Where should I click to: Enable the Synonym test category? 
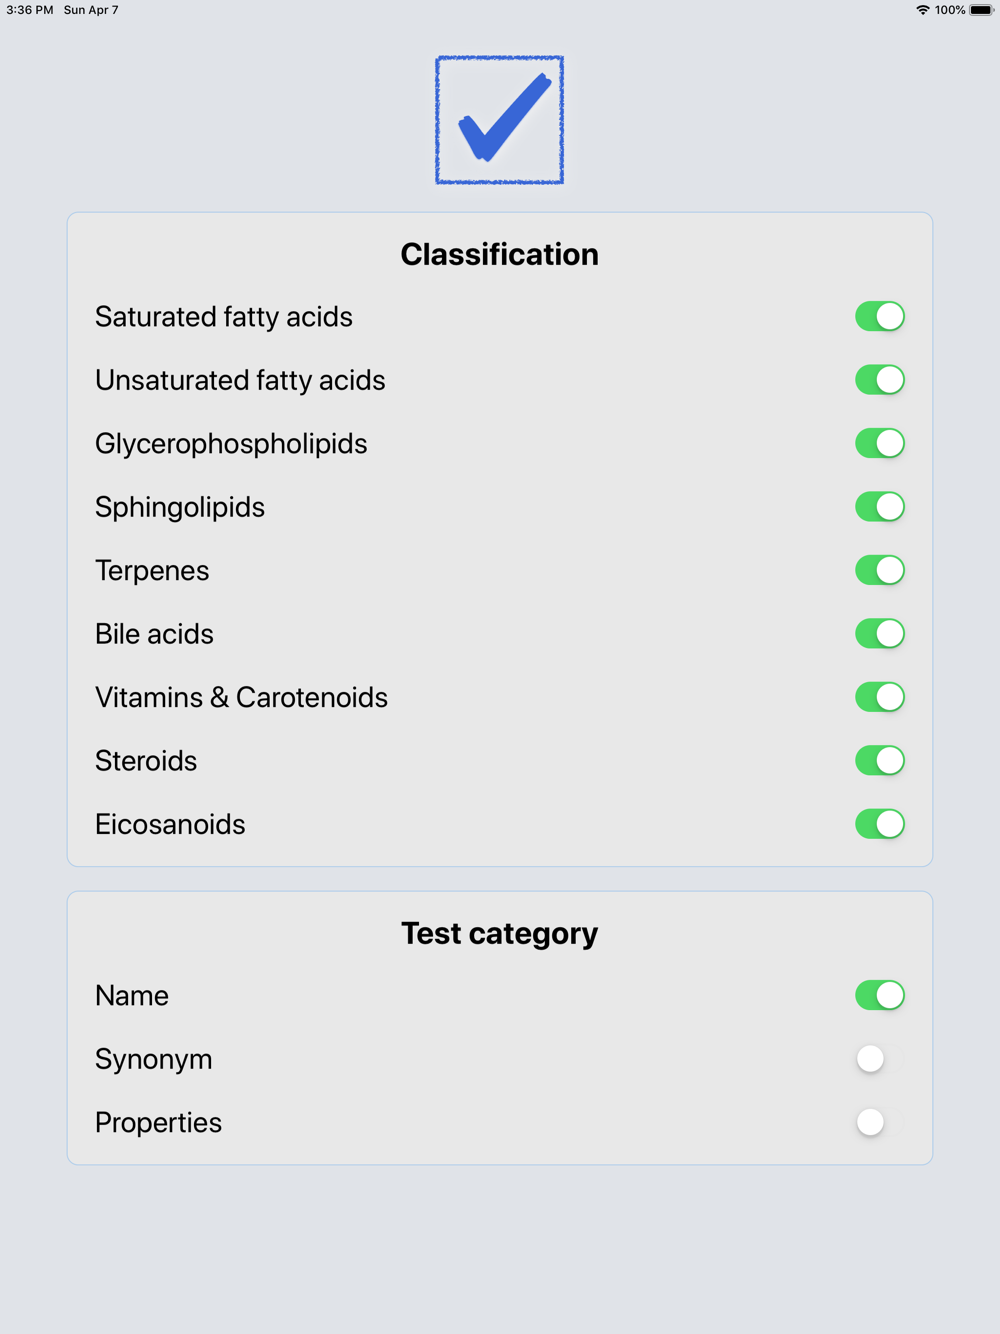tap(880, 1059)
